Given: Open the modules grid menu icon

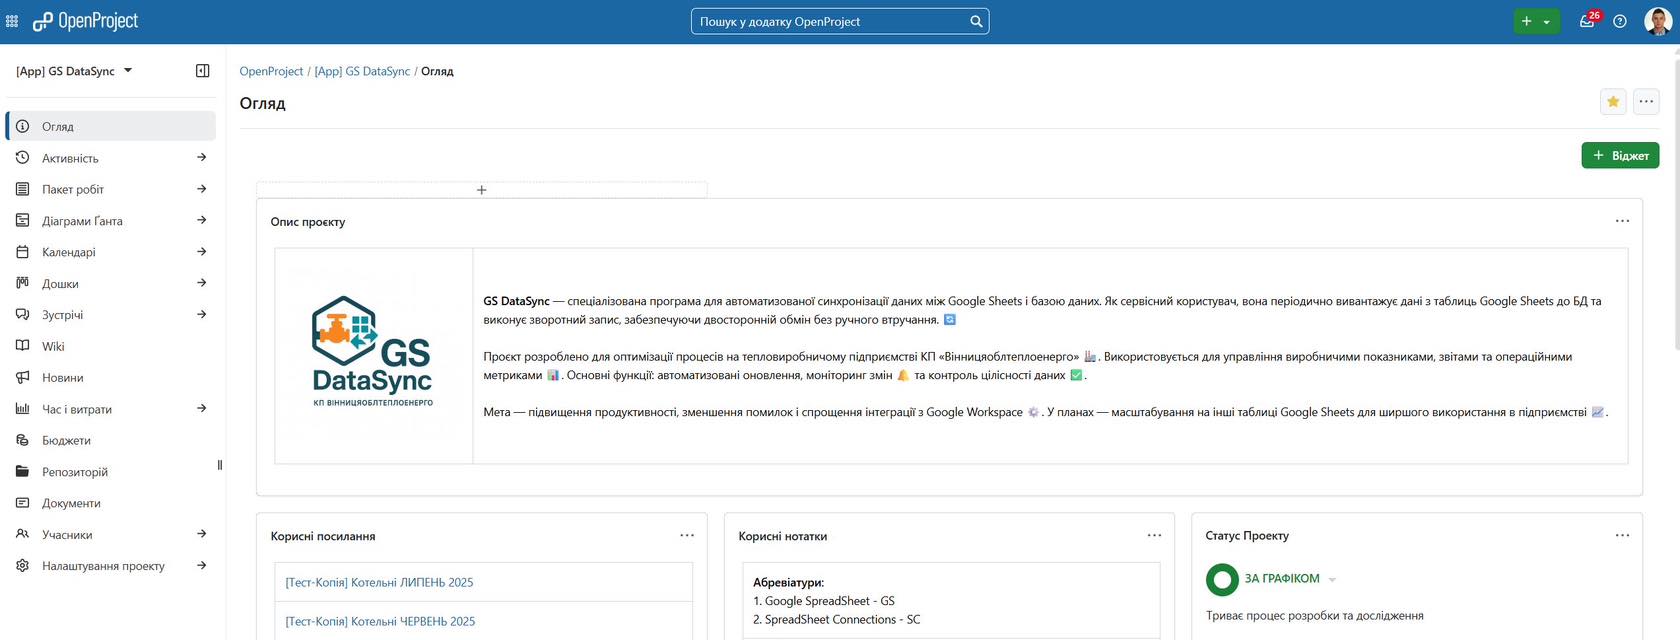Looking at the screenshot, I should 12,21.
